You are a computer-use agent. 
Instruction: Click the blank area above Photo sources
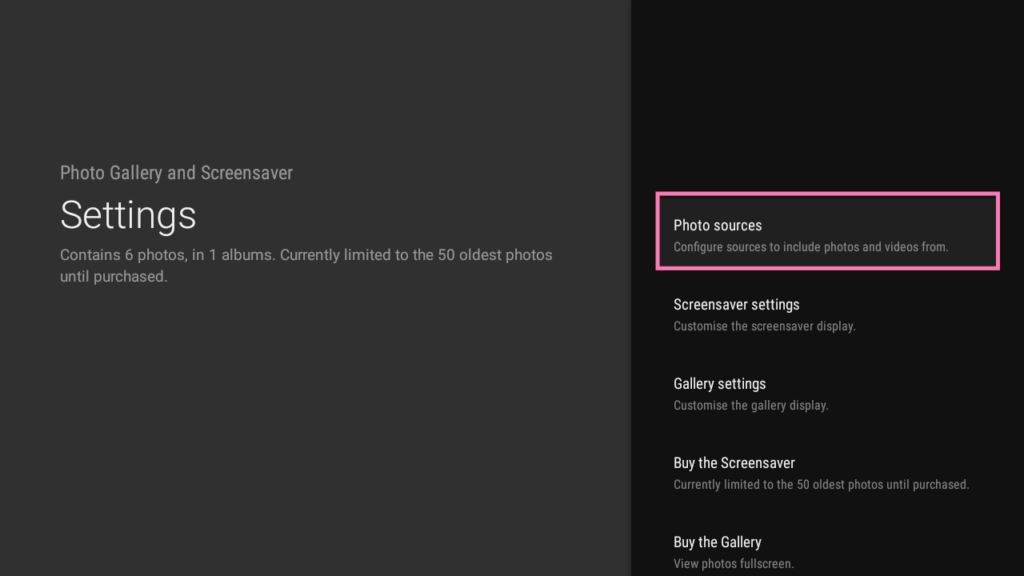(x=827, y=98)
